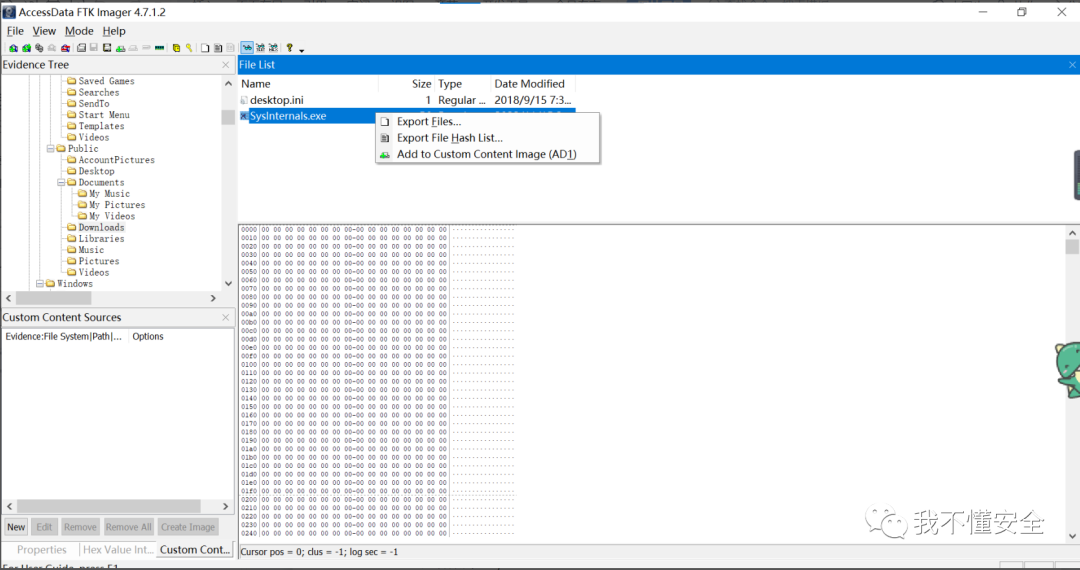Click the Export Disk Image toolbar icon
Viewport: 1080px width, 570px height.
tap(94, 48)
